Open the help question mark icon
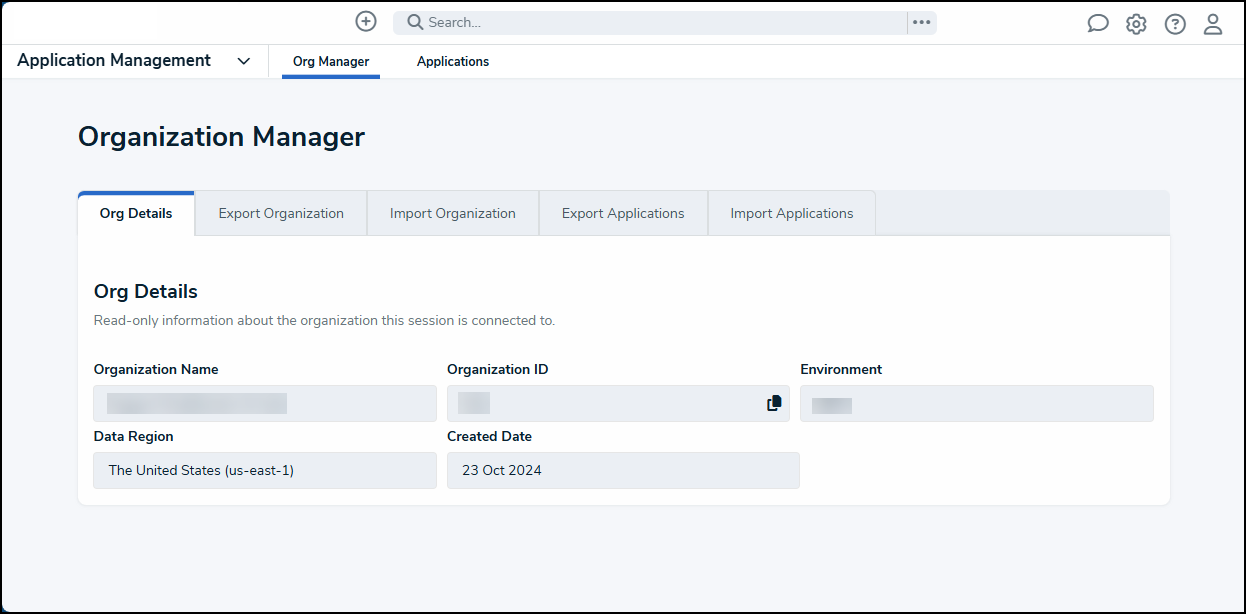The width and height of the screenshot is (1246, 614). tap(1175, 24)
